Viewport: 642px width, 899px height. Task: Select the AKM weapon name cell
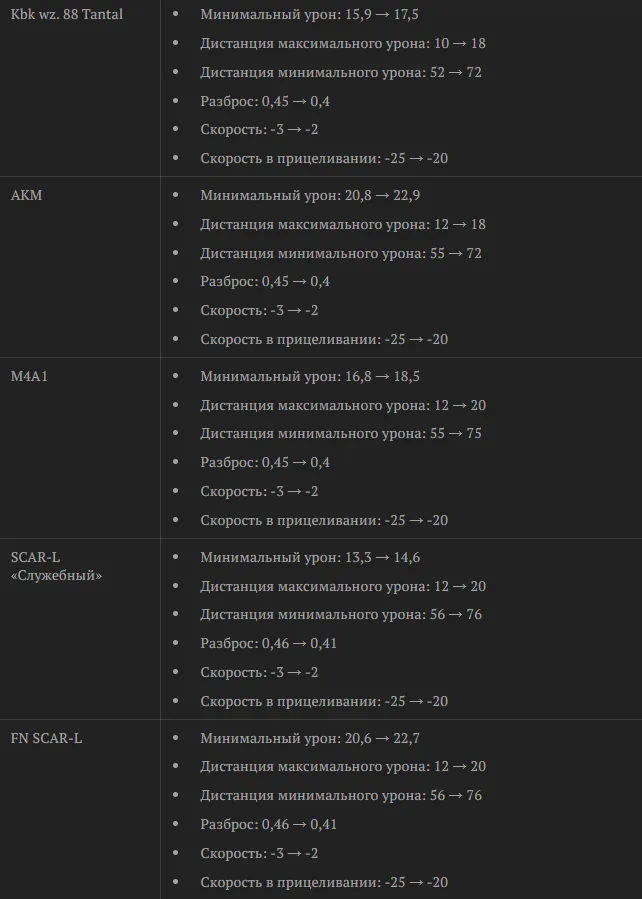click(x=26, y=195)
